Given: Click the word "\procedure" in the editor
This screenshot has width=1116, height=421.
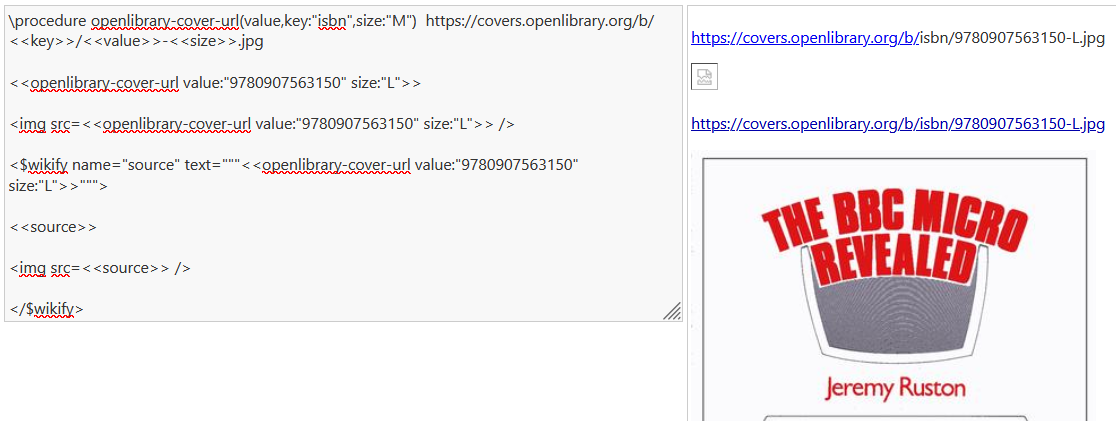Looking at the screenshot, I should [x=47, y=22].
